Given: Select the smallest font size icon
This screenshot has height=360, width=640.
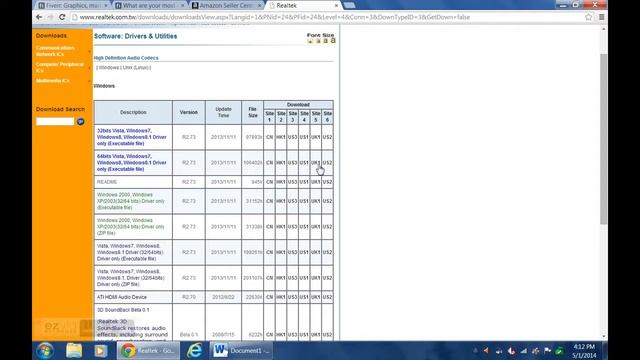Looking at the screenshot, I should click(310, 41).
